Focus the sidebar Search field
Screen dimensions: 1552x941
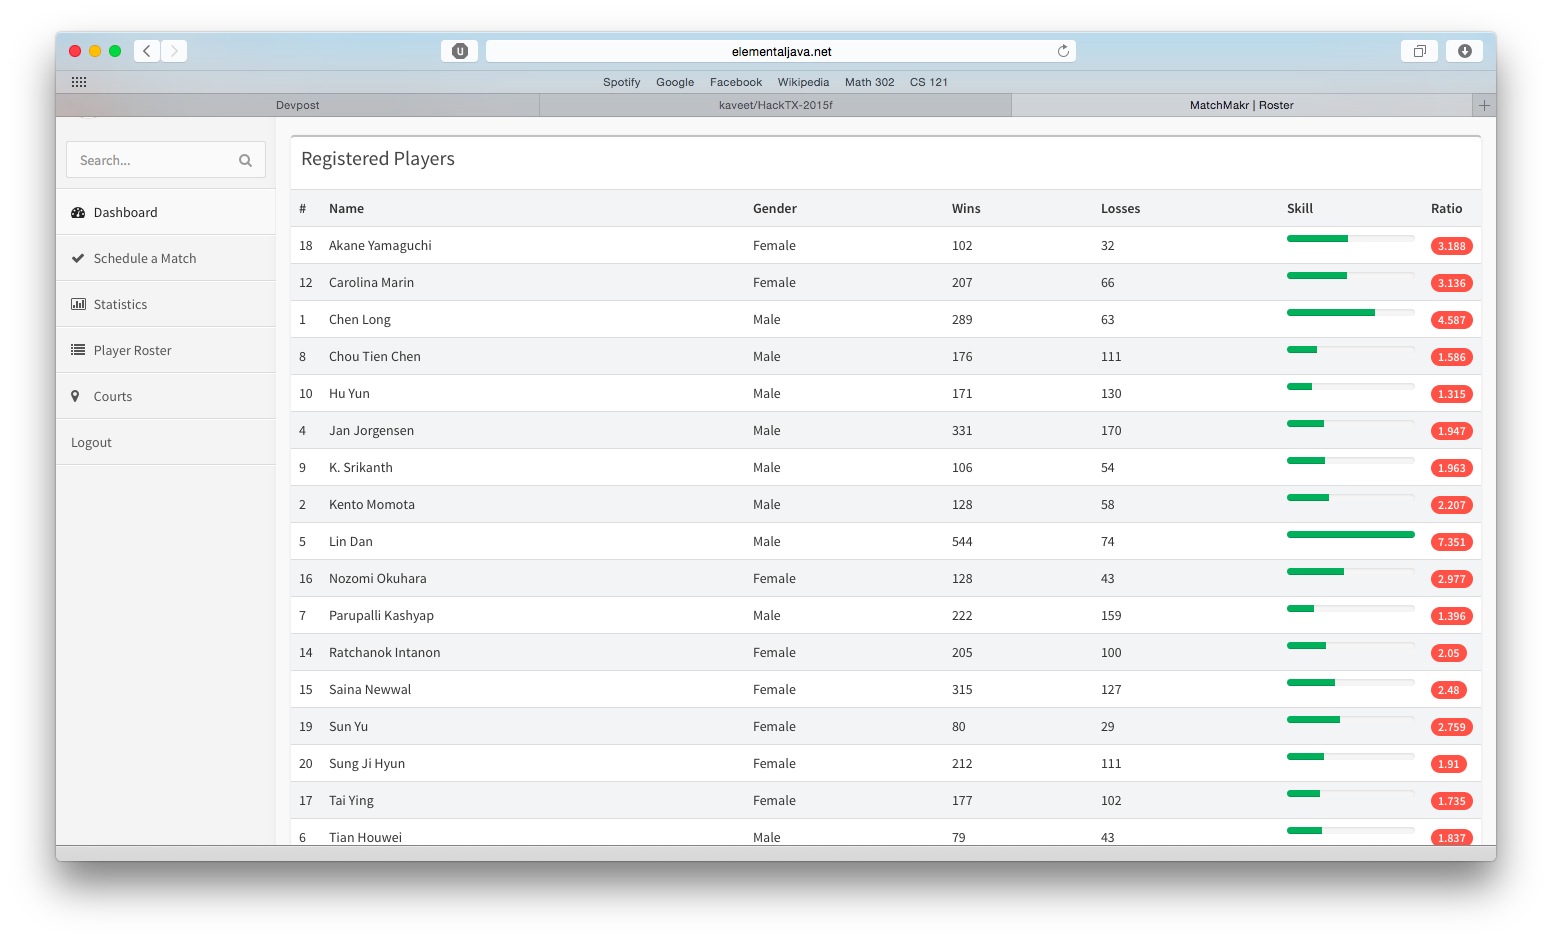pos(166,160)
